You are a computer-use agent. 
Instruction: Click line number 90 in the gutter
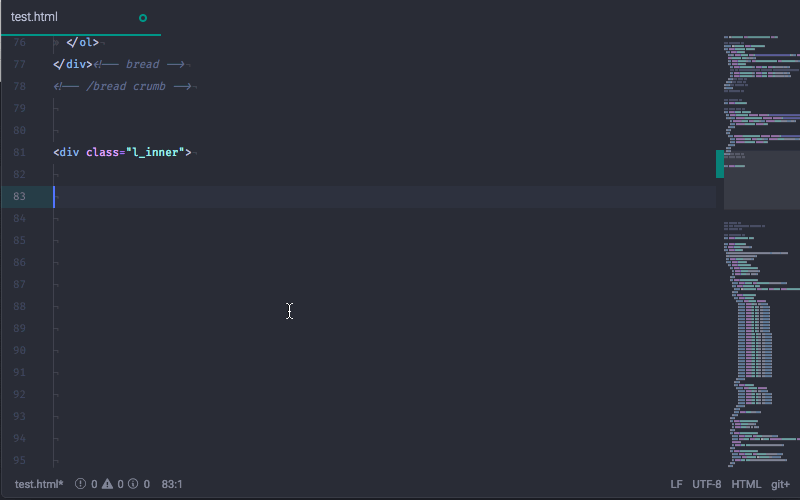[x=20, y=350]
